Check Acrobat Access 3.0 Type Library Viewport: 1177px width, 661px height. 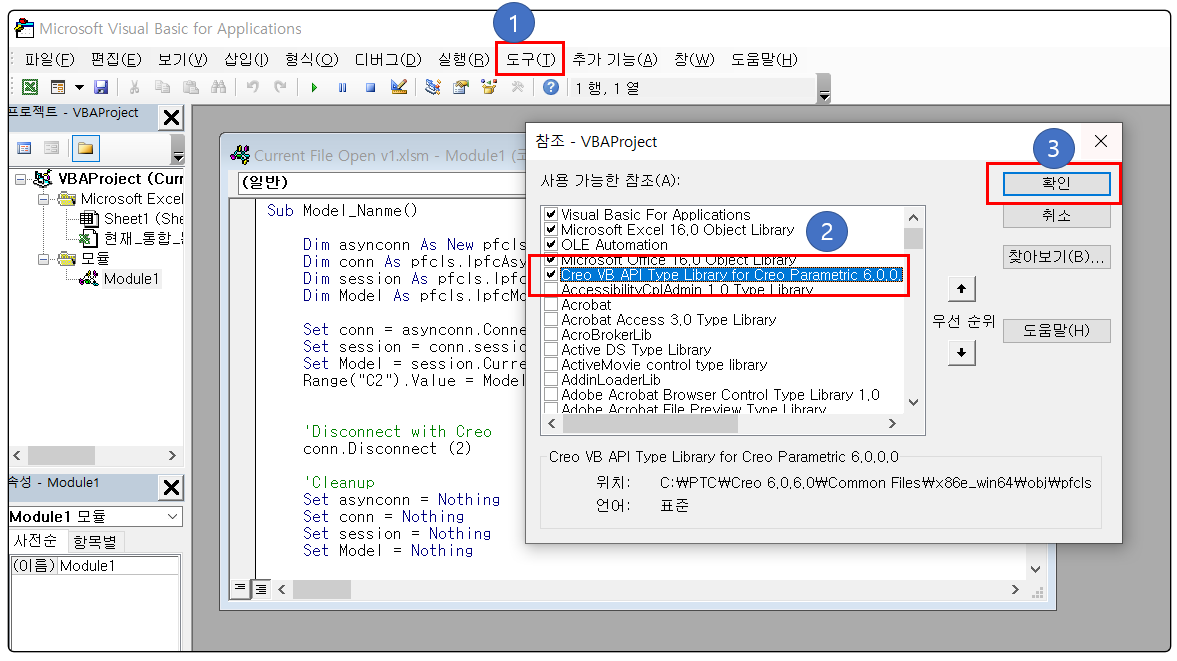coord(551,320)
